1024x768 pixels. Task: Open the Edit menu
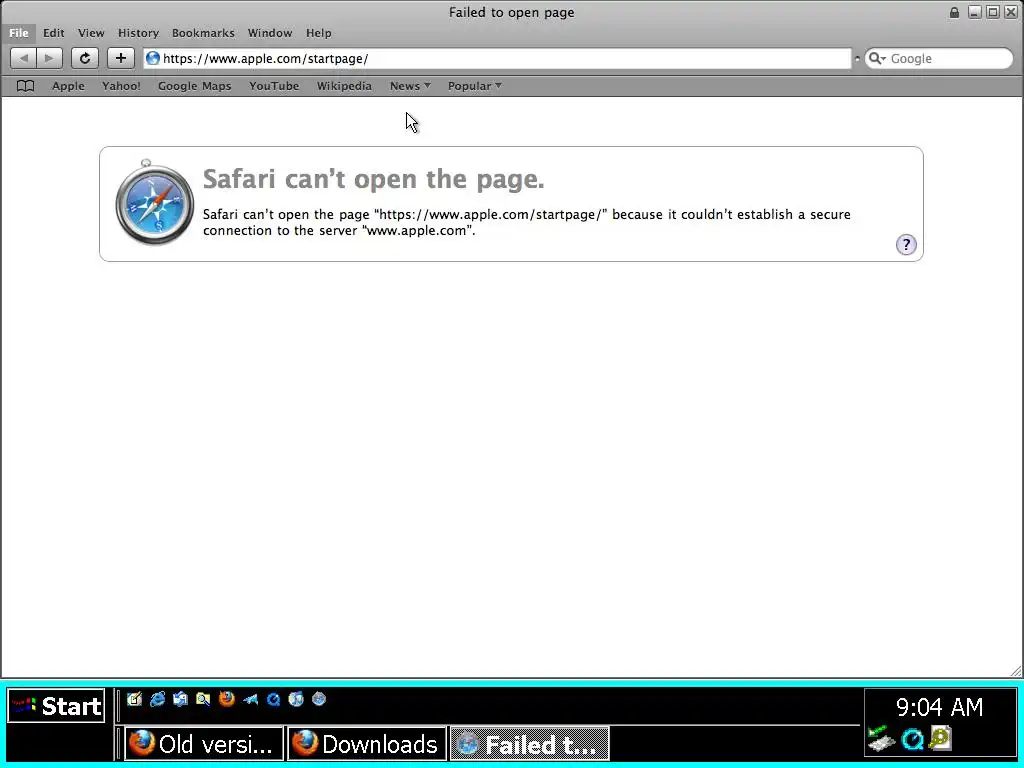(x=54, y=33)
